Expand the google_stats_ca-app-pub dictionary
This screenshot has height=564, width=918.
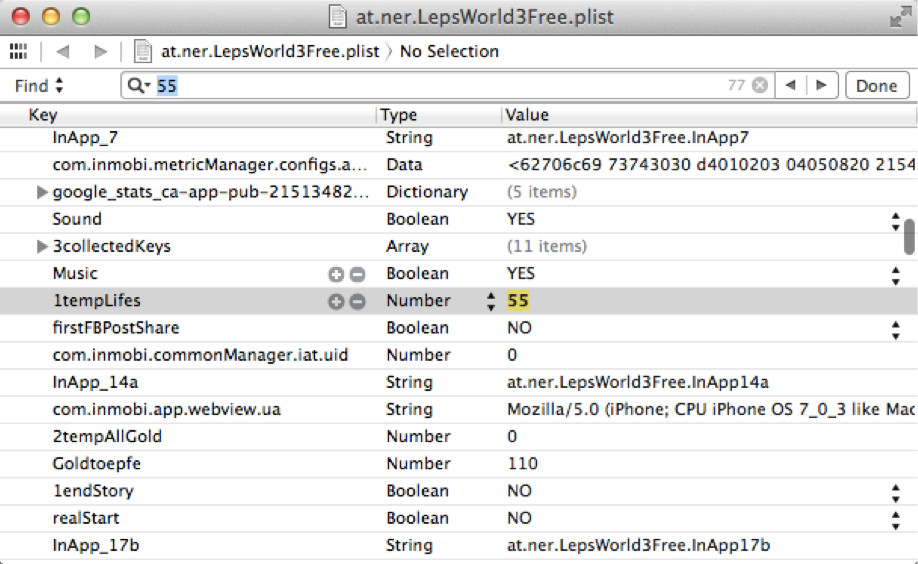[x=42, y=192]
